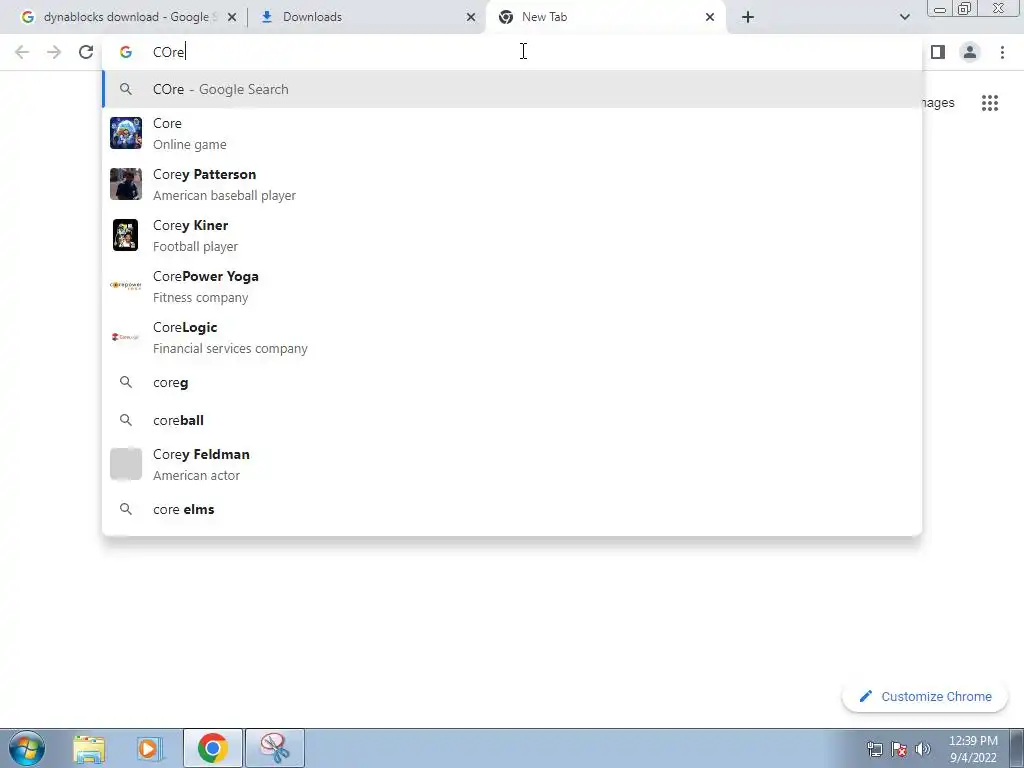Click the magnifier icon beside 'coreball'
Viewport: 1024px width, 768px height.
pyautogui.click(x=125, y=421)
